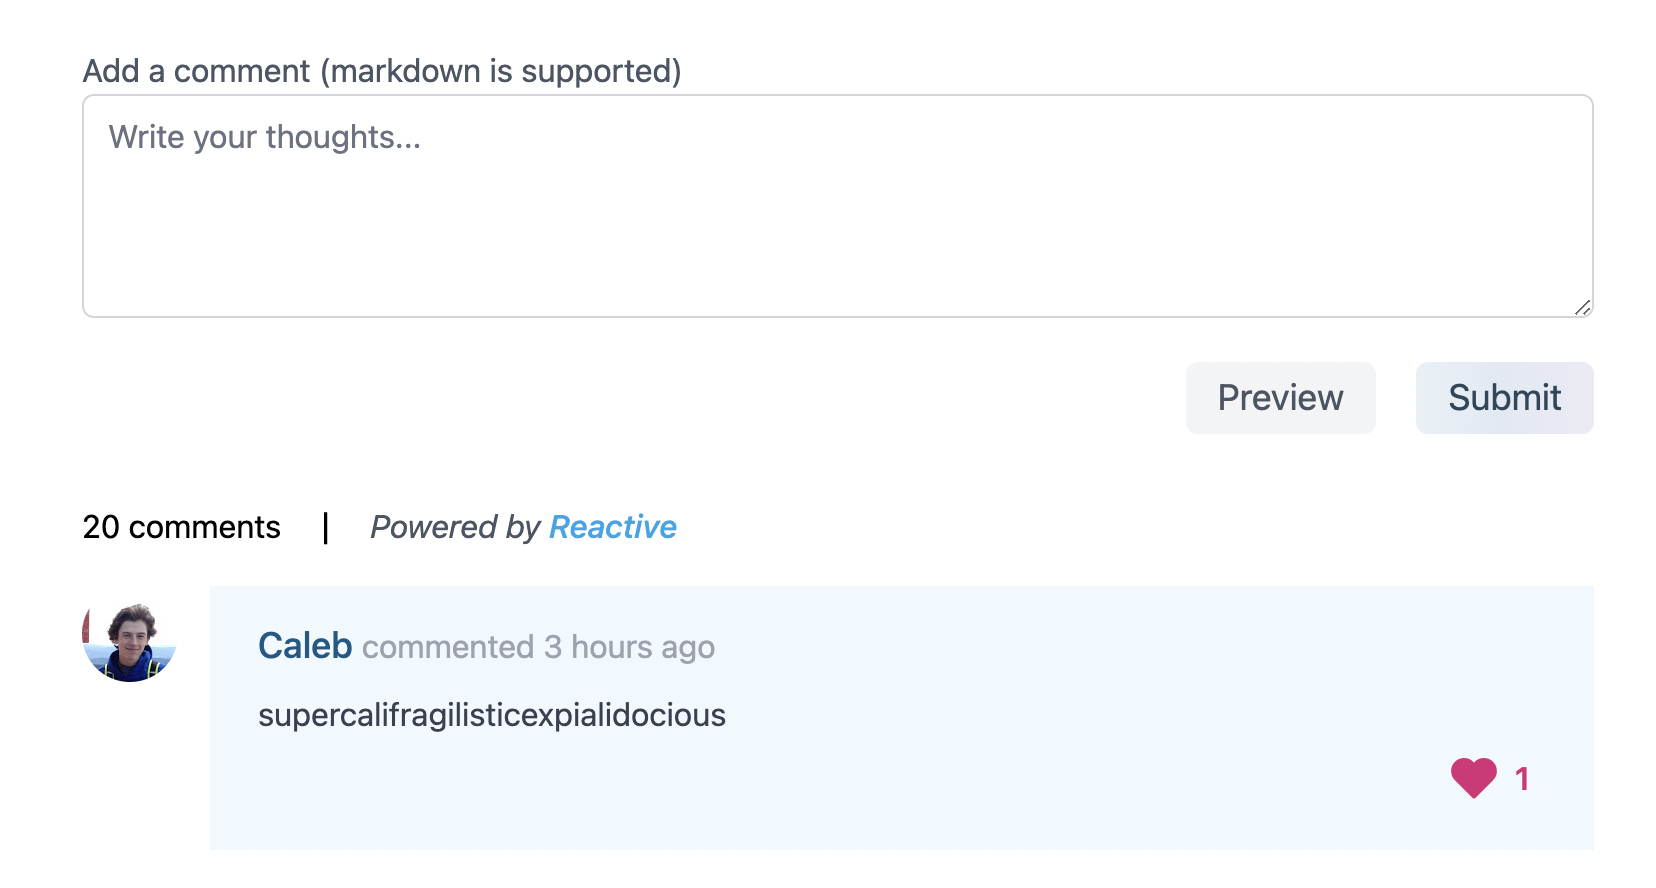Select the Caleb username link
1656x888 pixels.
[305, 646]
